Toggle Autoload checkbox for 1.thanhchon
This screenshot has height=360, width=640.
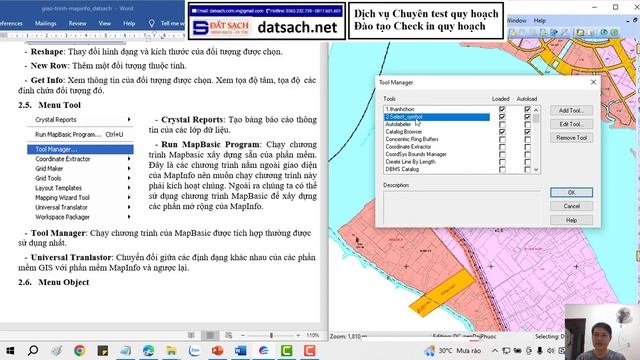point(527,109)
